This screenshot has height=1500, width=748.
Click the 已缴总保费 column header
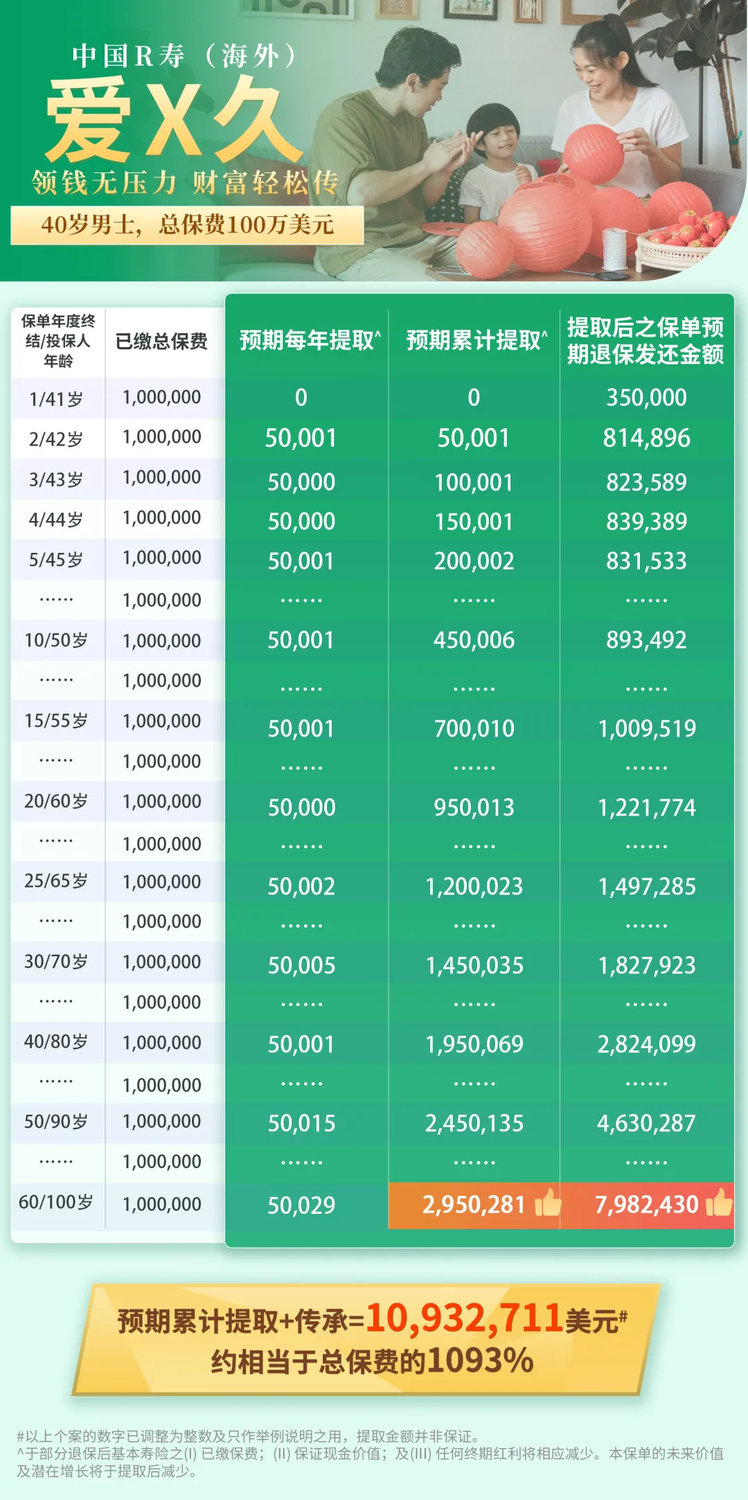(162, 342)
